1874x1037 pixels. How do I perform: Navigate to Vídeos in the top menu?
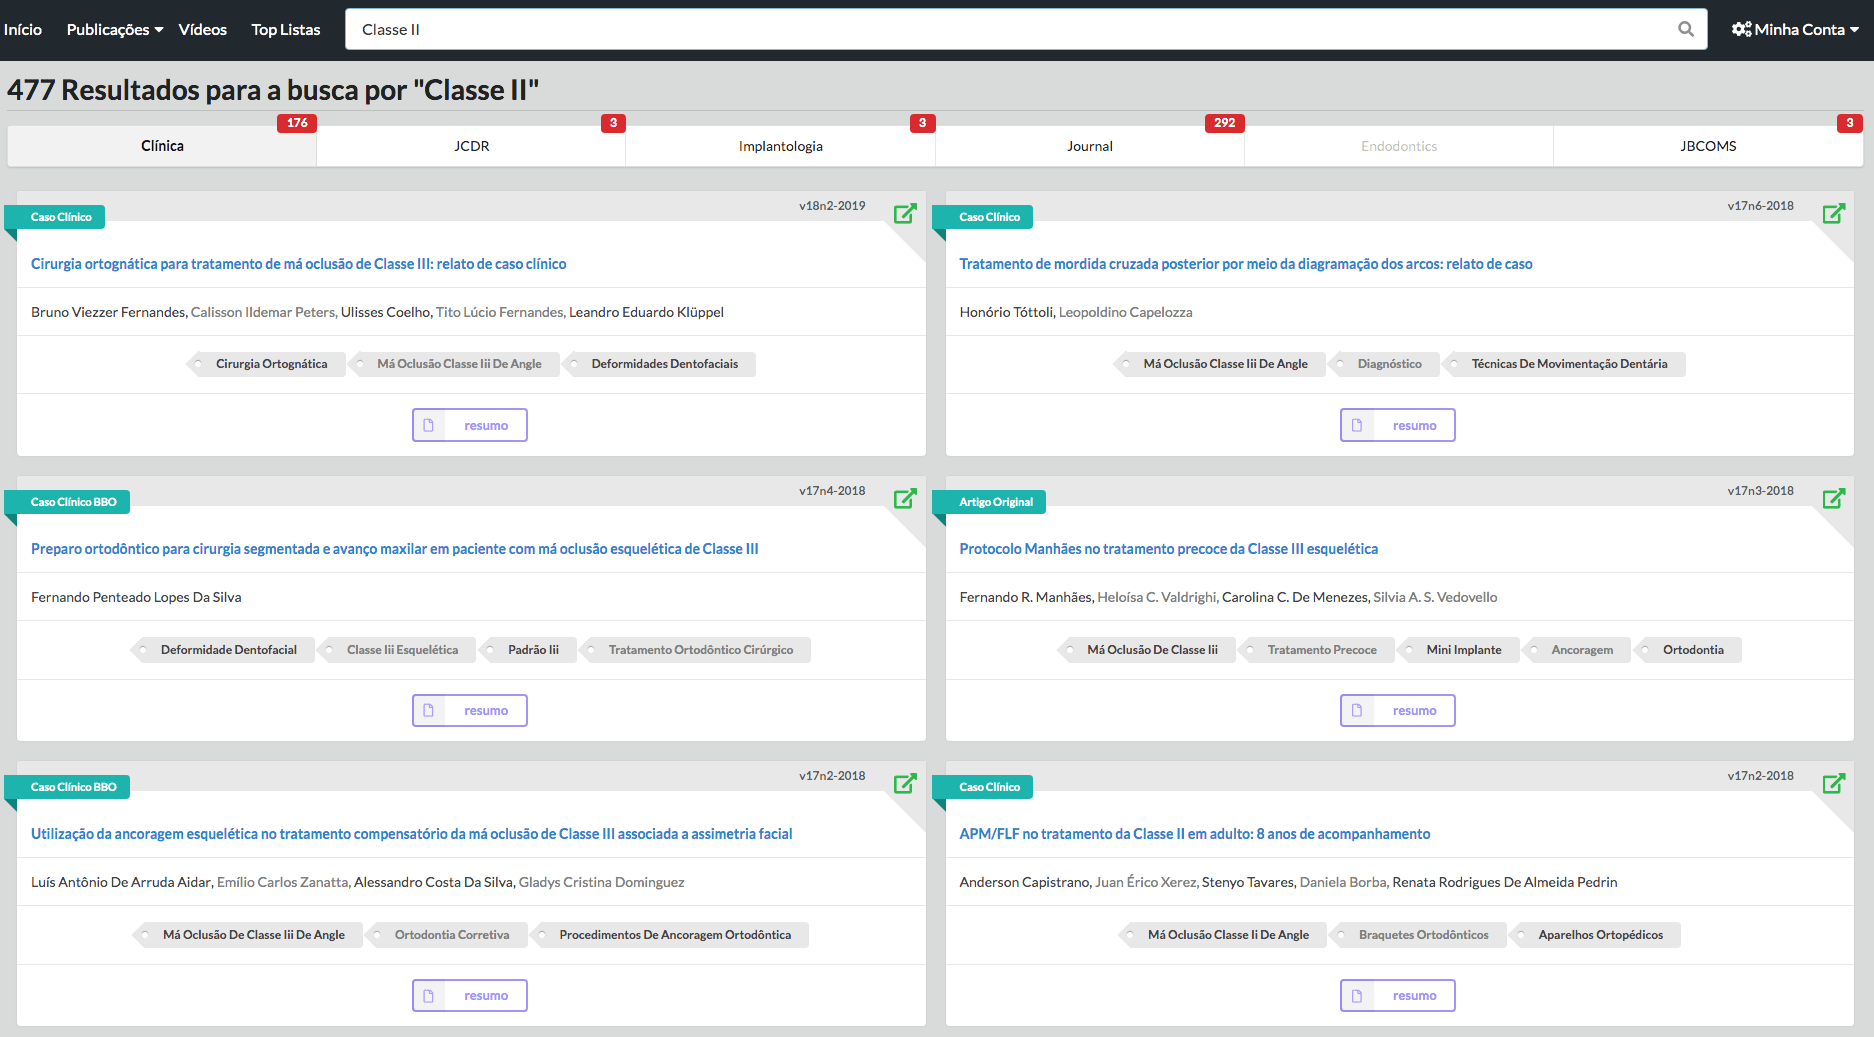point(202,29)
